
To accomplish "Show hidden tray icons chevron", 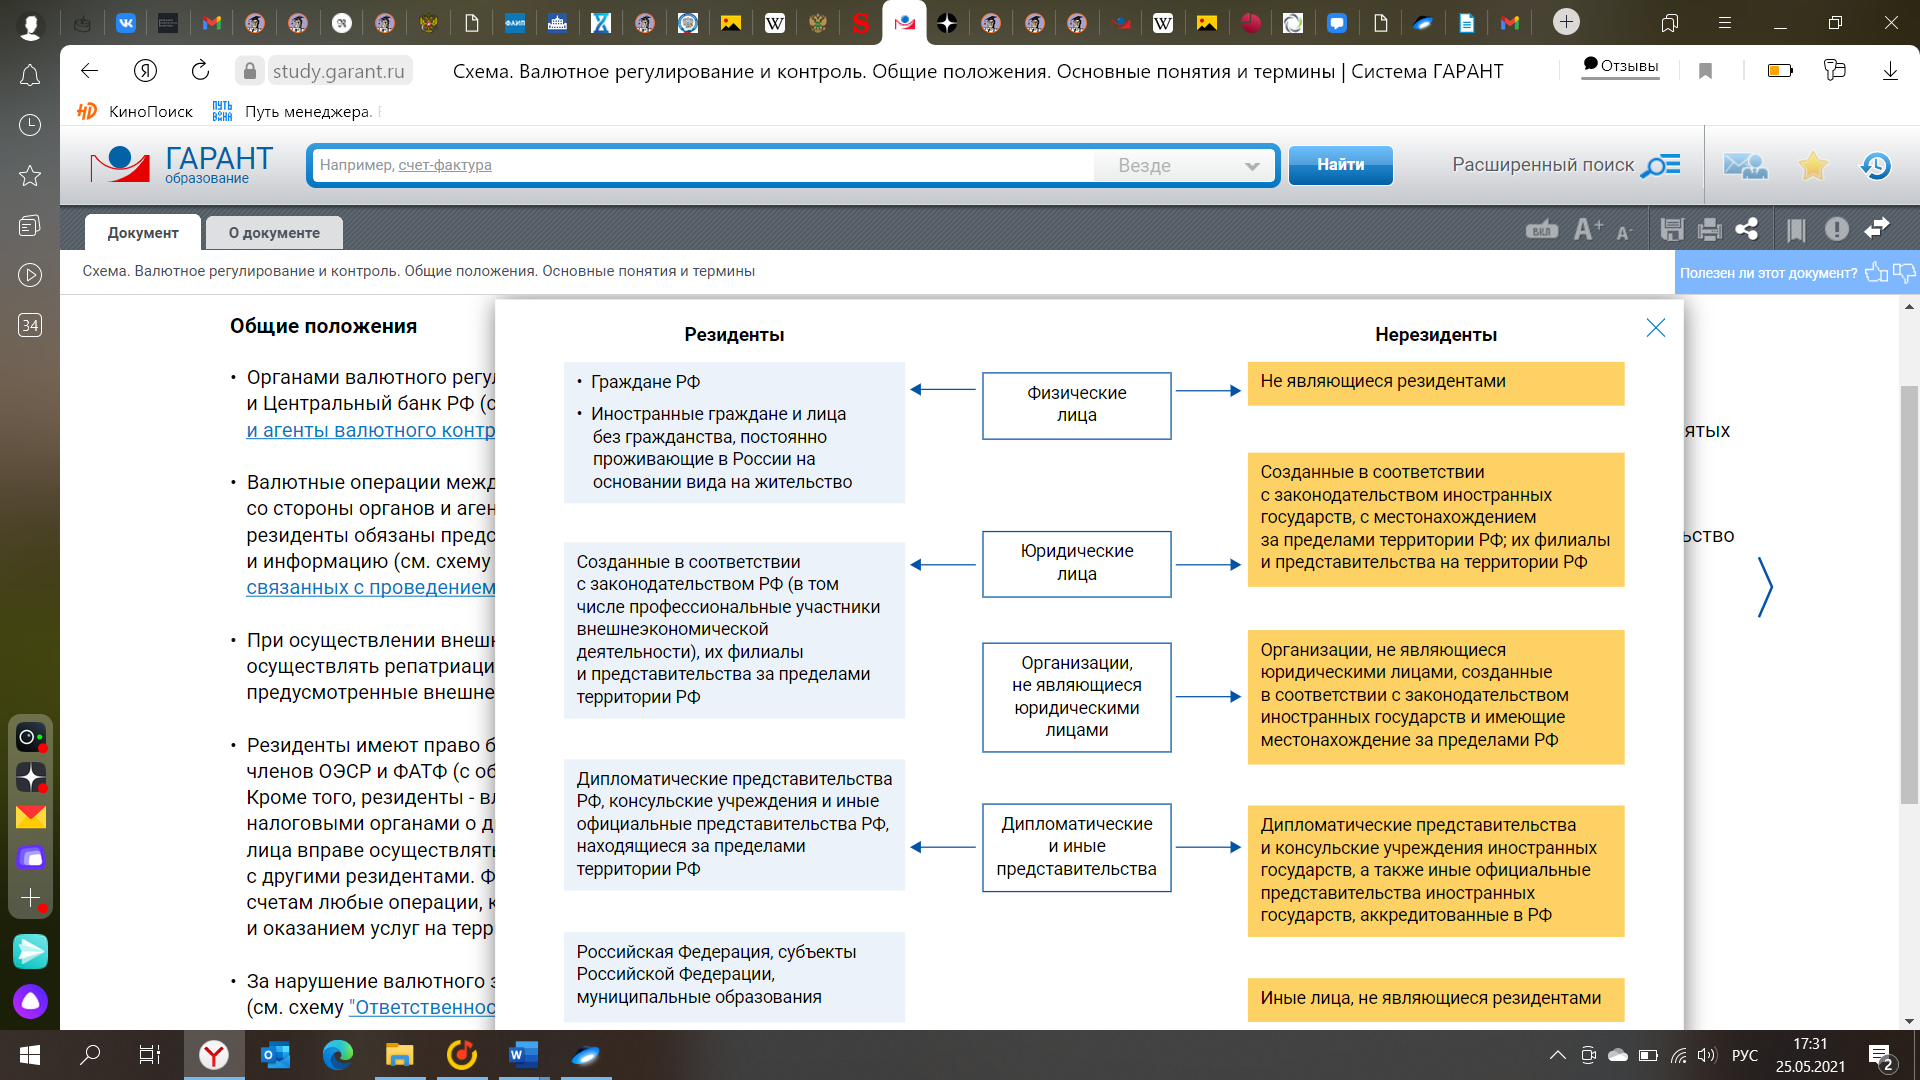I will point(1558,1055).
